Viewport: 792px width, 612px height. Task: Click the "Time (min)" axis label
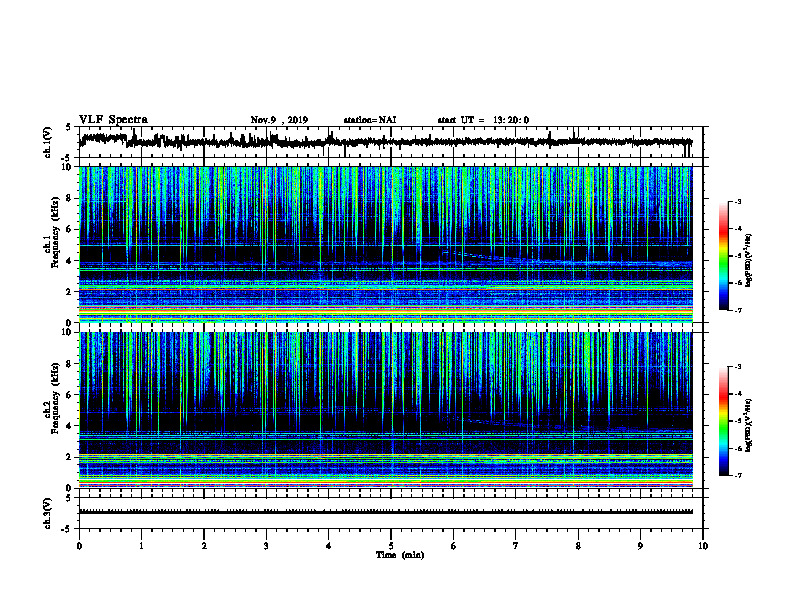click(x=400, y=555)
